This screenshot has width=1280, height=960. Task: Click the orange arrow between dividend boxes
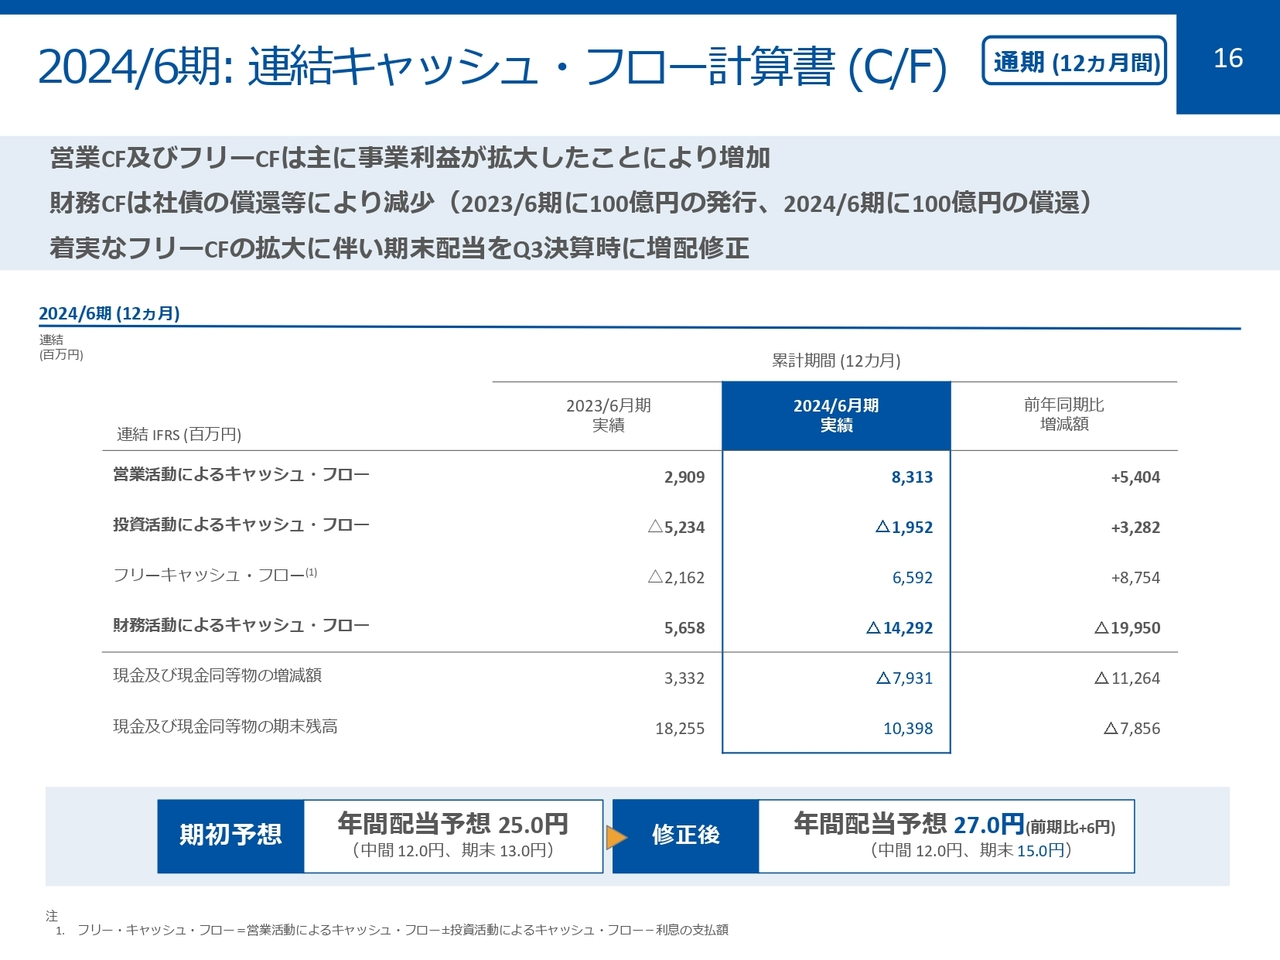(617, 836)
